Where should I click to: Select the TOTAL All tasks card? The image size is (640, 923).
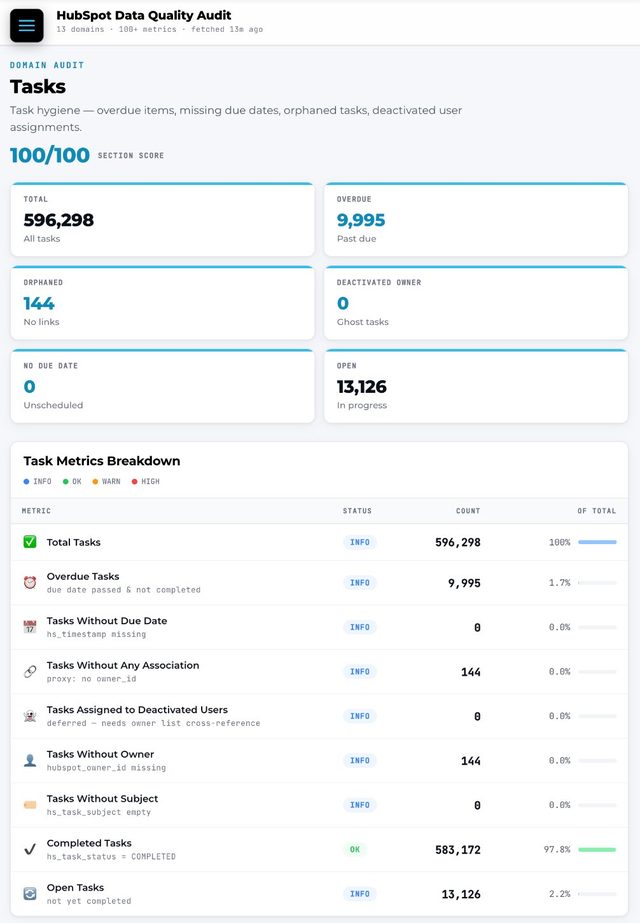tap(163, 220)
